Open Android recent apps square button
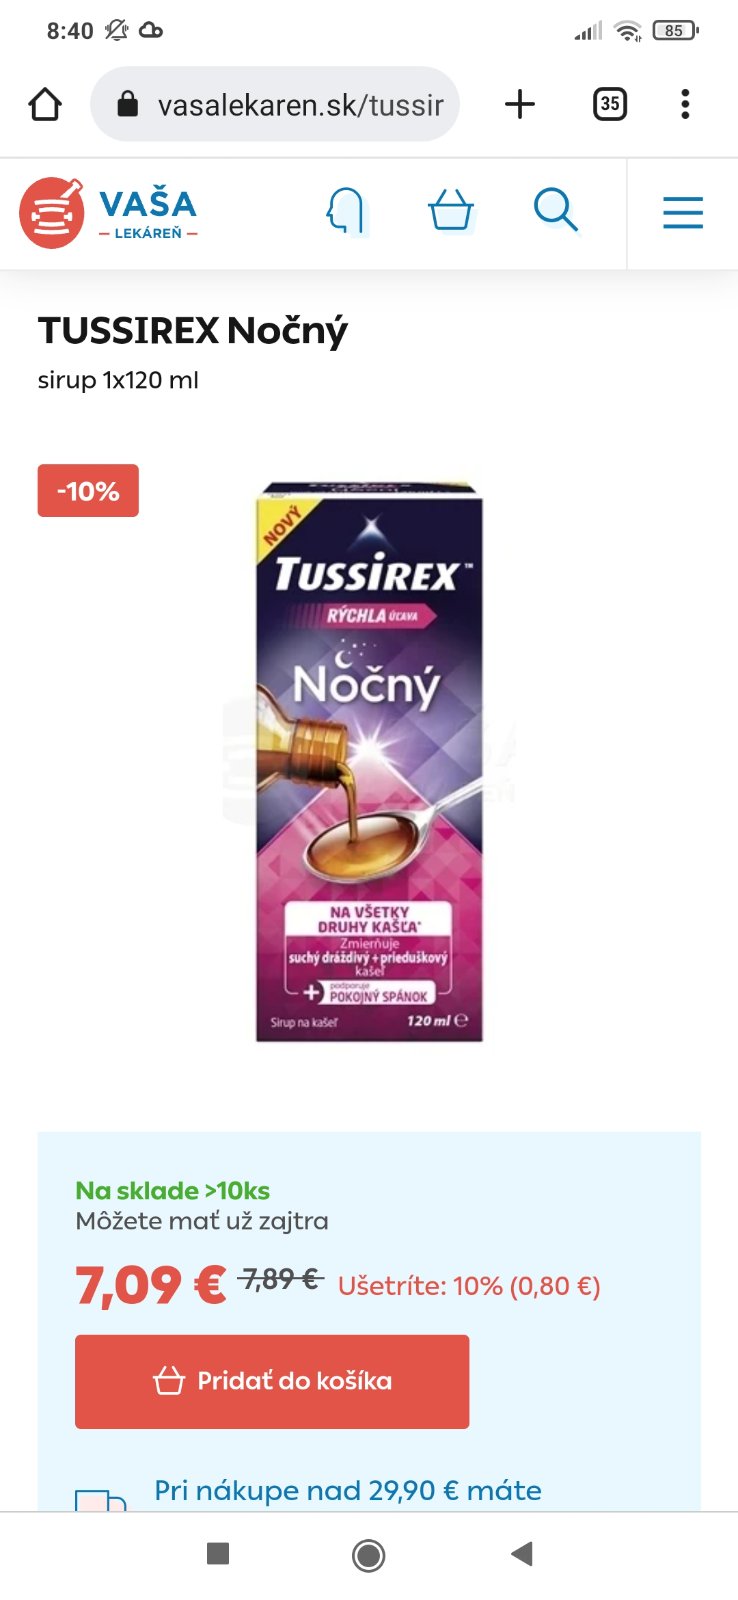Viewport: 738px width, 1600px height. [217, 1553]
